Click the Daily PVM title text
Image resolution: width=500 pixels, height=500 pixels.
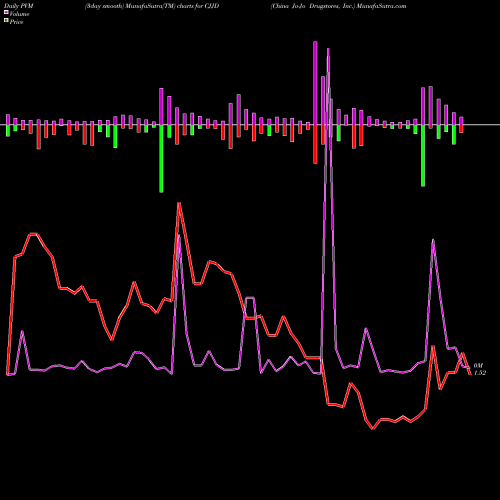click(x=19, y=6)
